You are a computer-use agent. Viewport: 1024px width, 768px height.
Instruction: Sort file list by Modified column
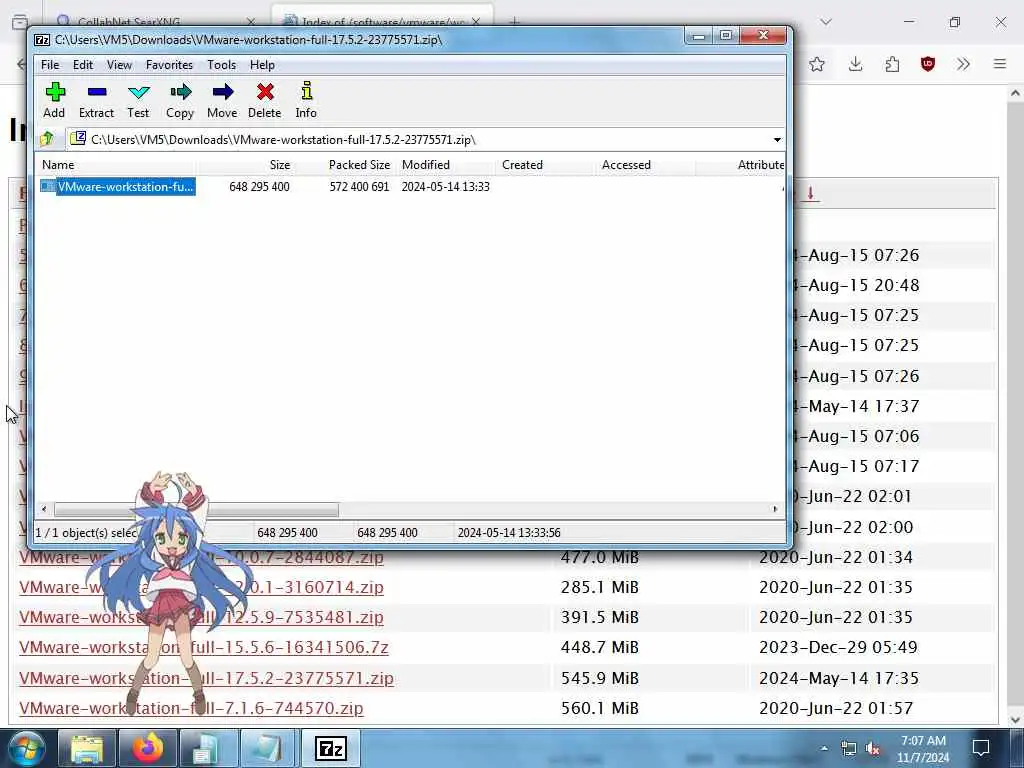(446, 165)
